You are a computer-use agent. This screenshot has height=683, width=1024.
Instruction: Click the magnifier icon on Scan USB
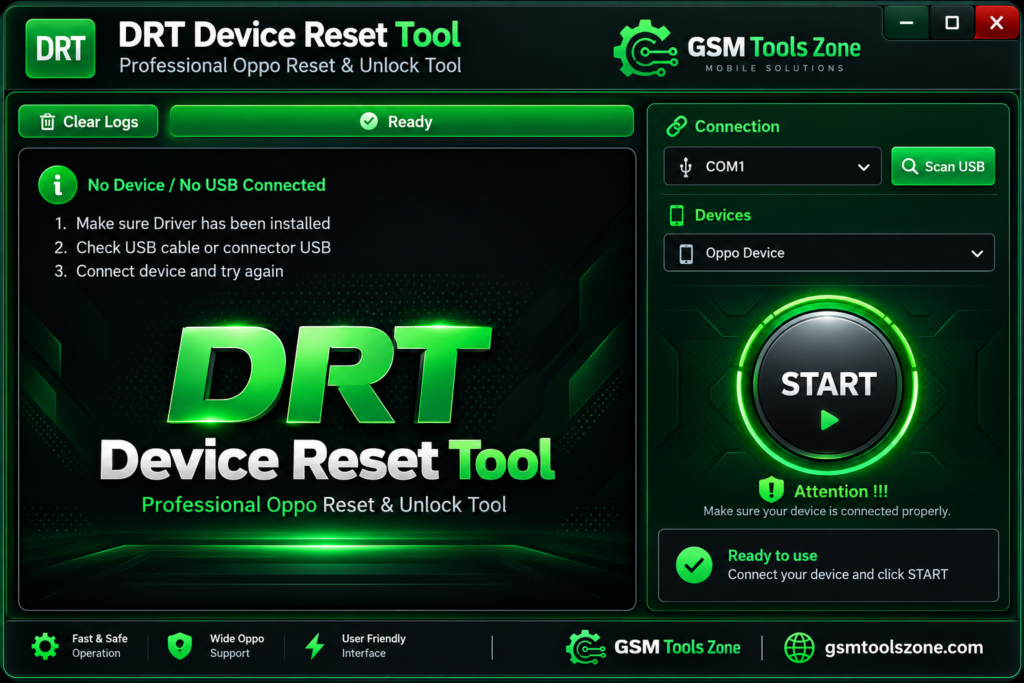click(910, 167)
